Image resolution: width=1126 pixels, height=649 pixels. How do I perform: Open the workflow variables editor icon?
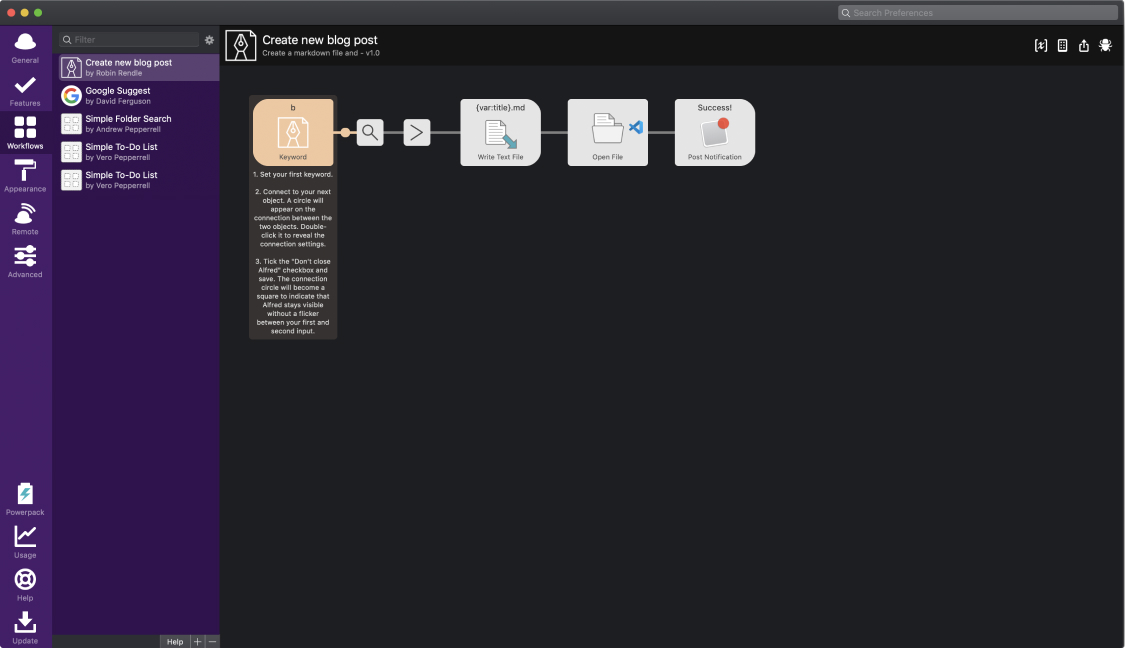coord(1041,46)
